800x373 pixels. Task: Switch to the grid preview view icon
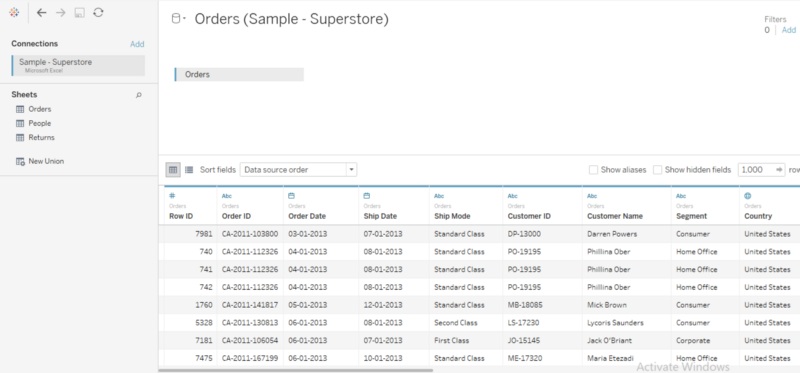[x=173, y=170]
